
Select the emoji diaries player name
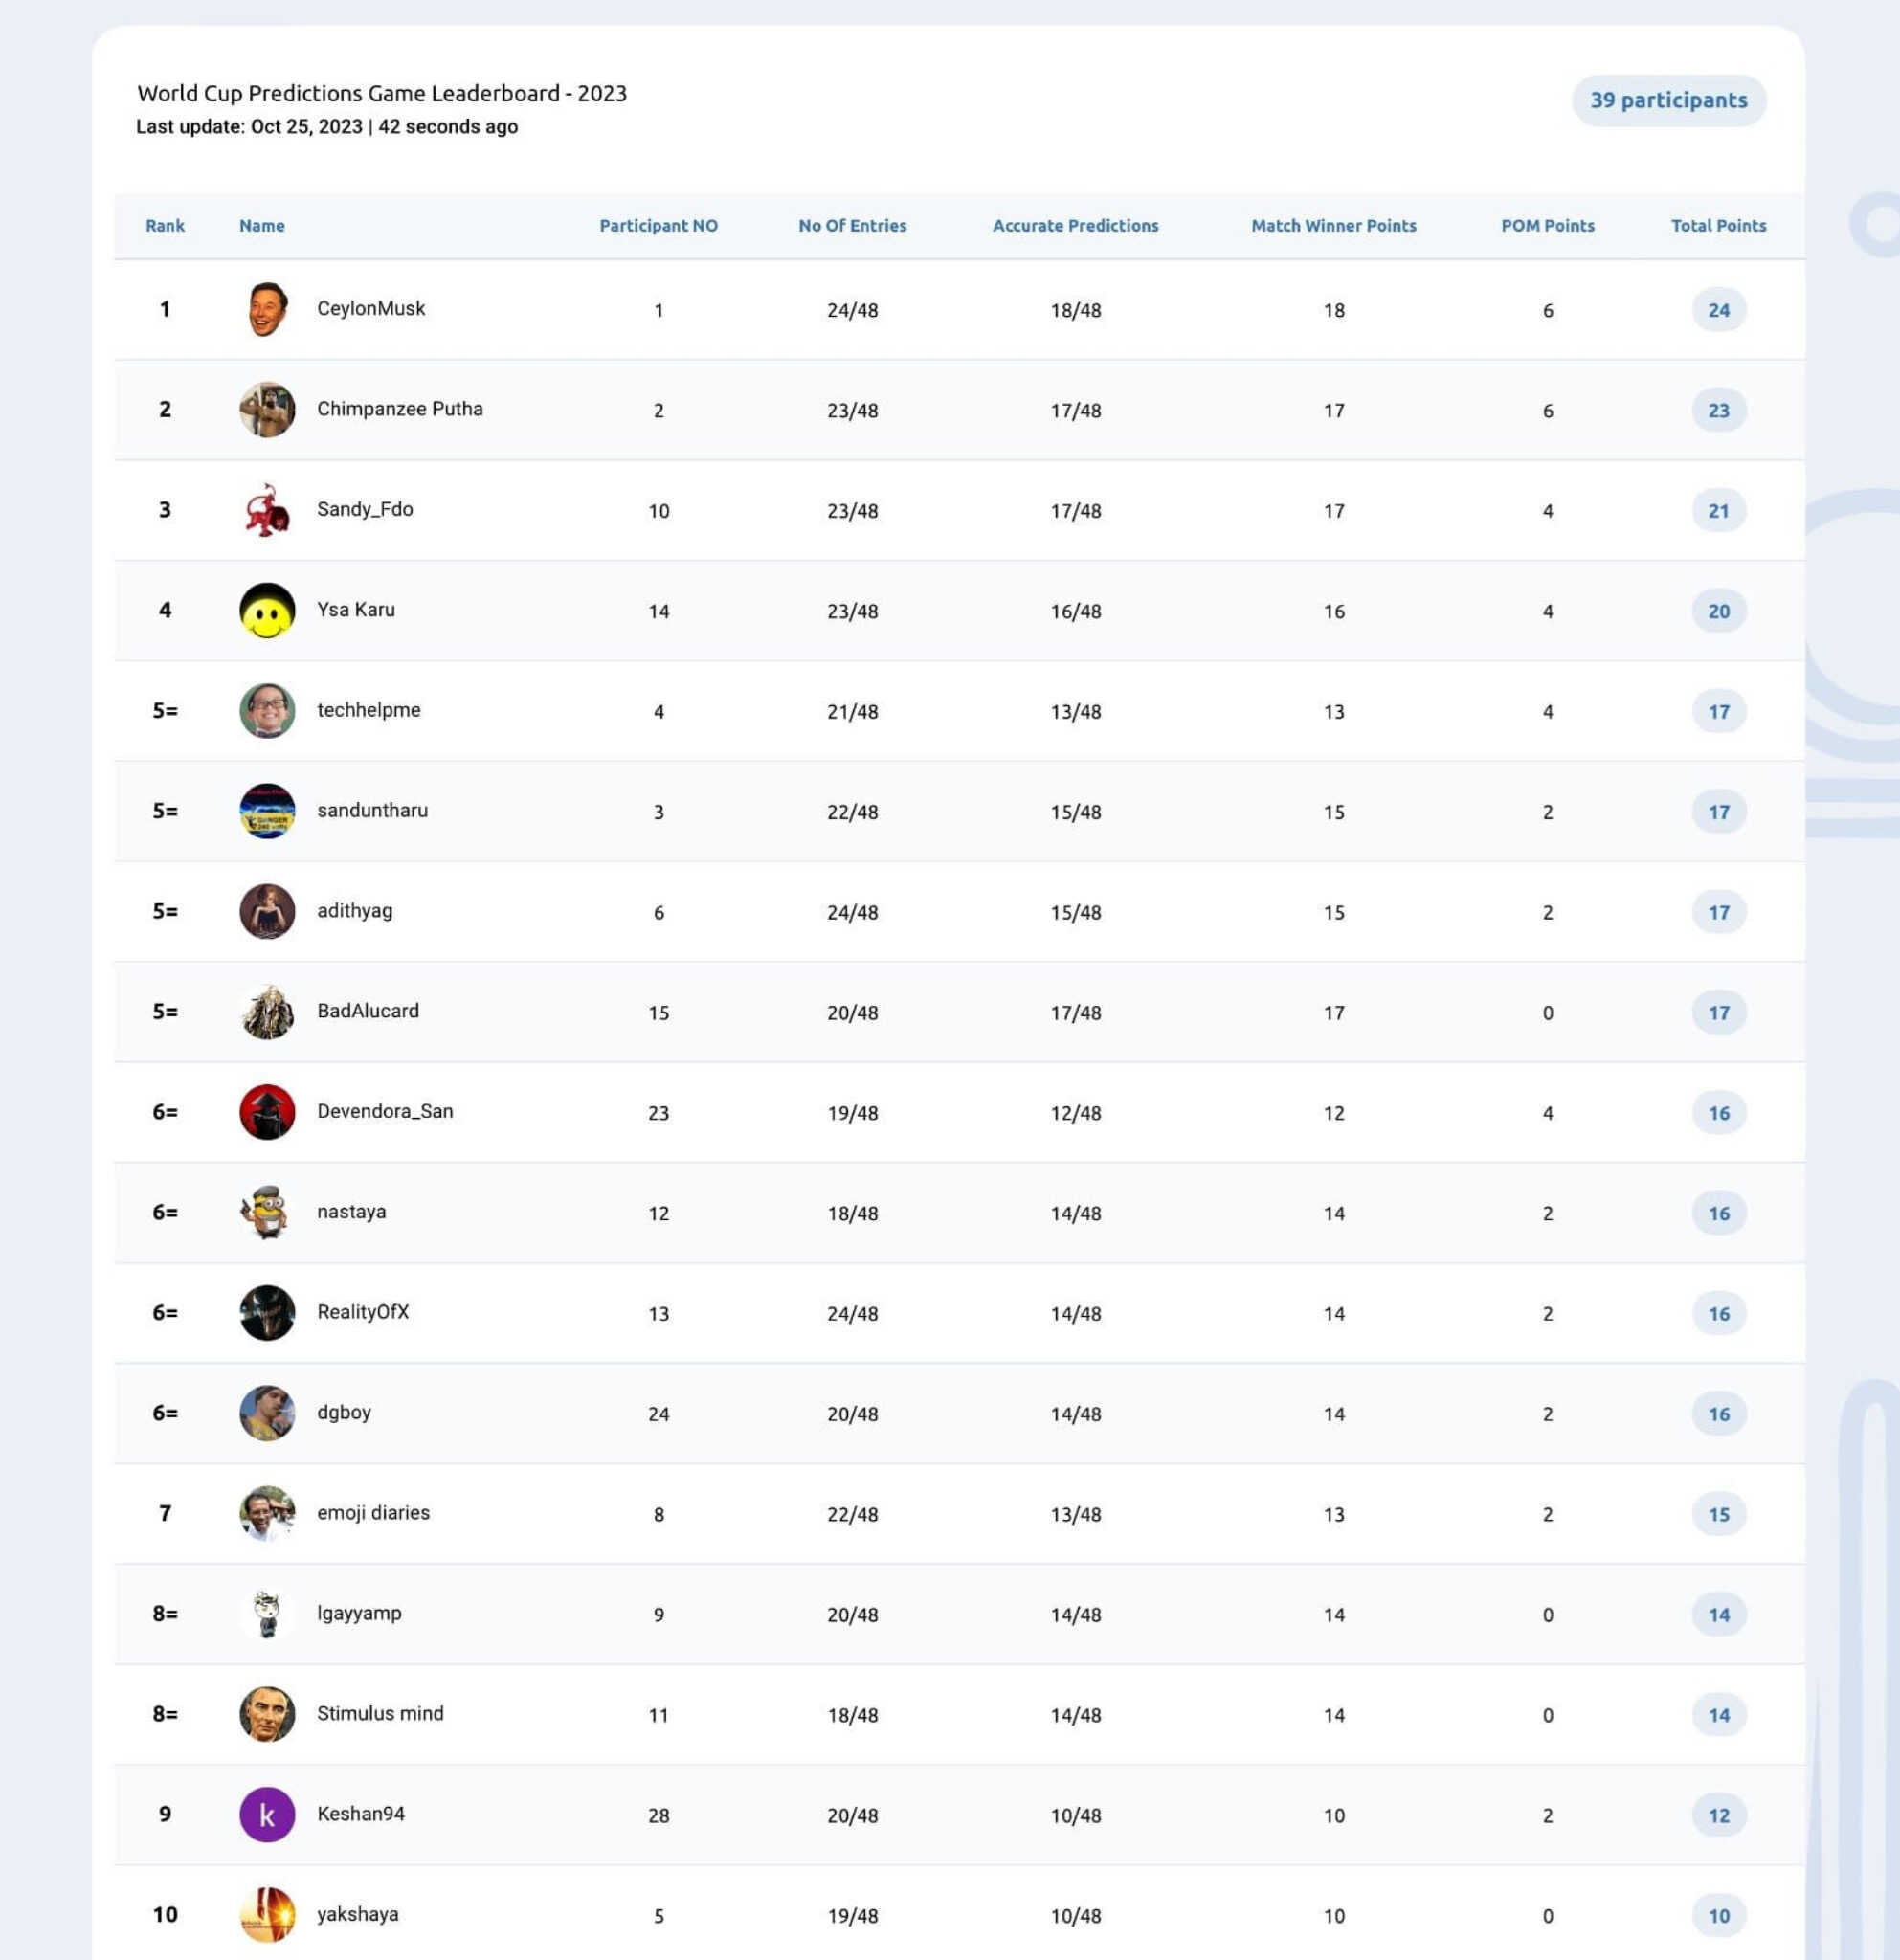(x=373, y=1513)
